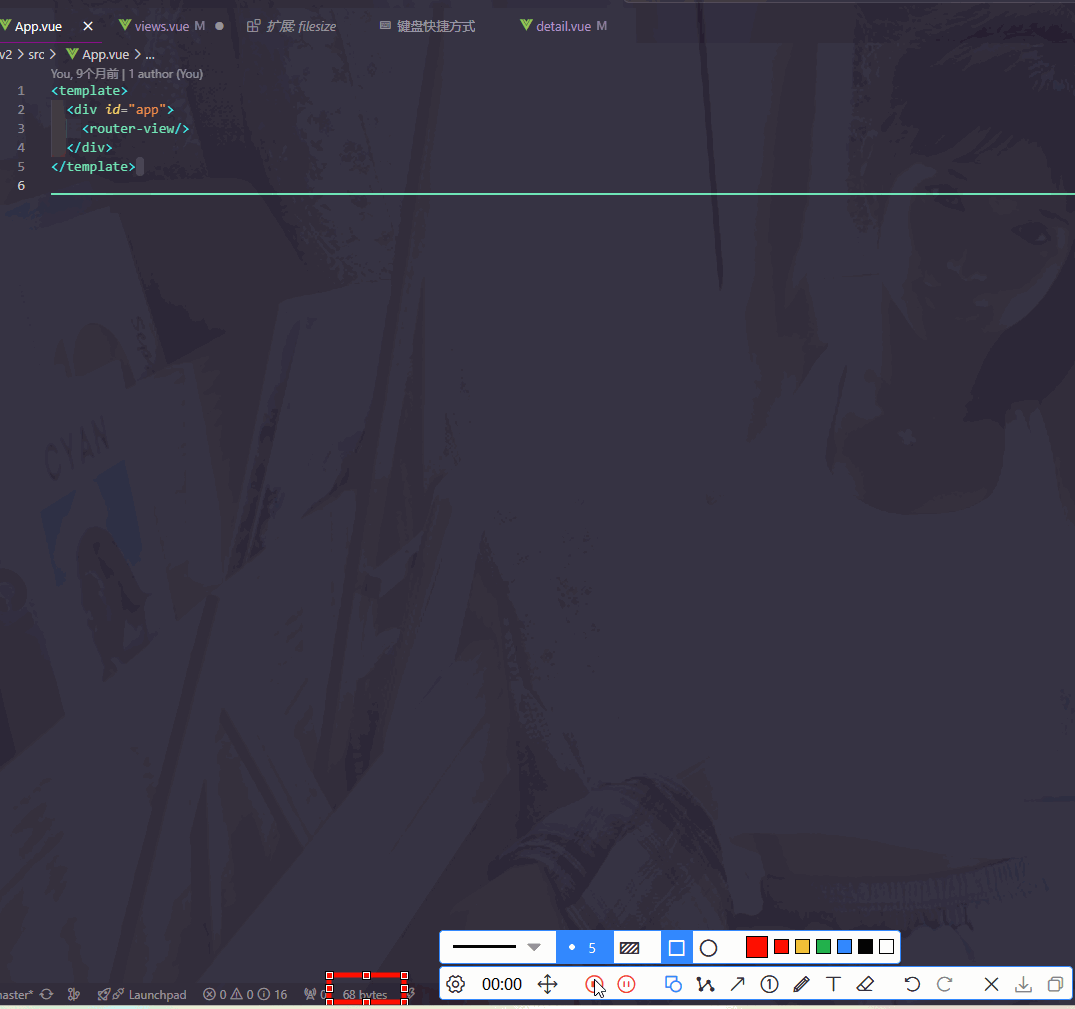Select the text annotation tool
This screenshot has width=1075, height=1009.
click(833, 984)
